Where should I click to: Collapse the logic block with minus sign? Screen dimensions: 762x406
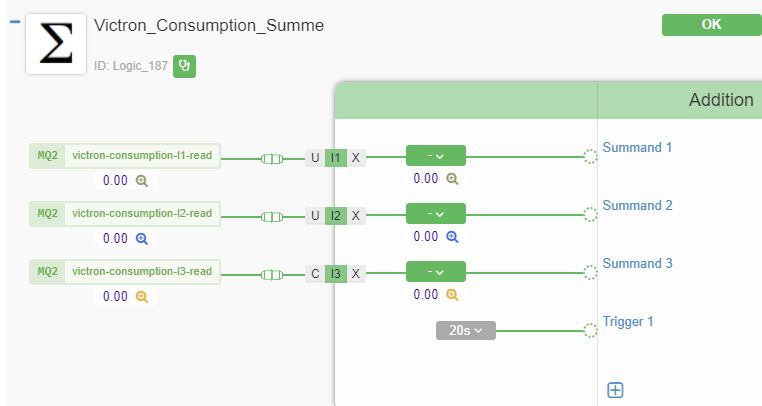15,21
